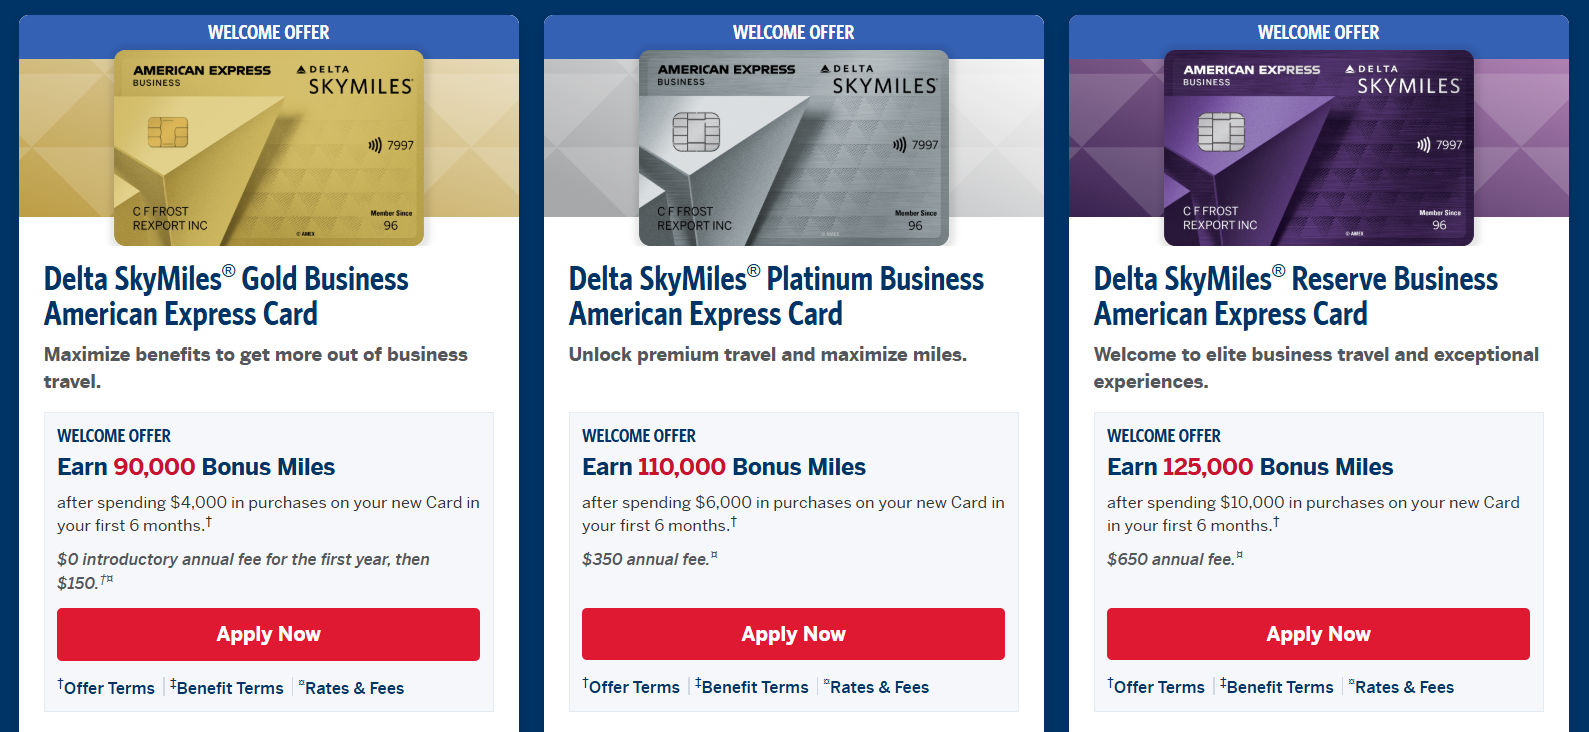Open Benefit Terms for the Platinum card
Screen dimensions: 1589x732
click(x=754, y=687)
